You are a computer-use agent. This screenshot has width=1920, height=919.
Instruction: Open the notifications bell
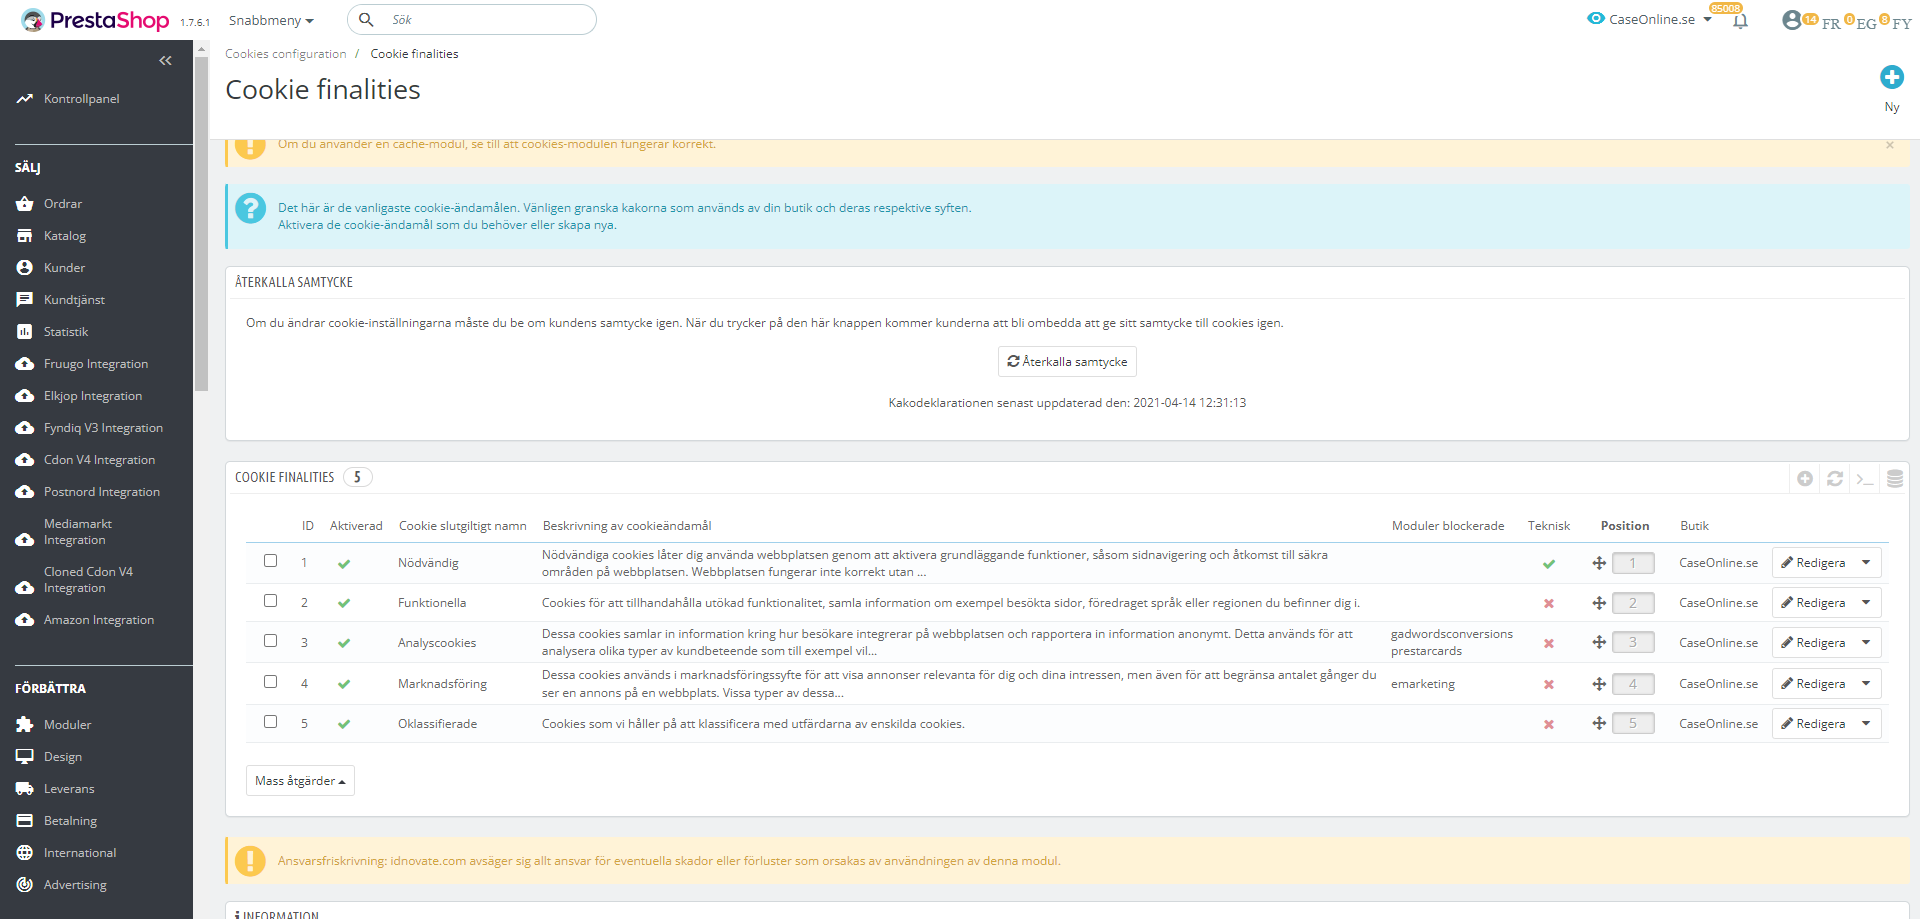pos(1740,21)
